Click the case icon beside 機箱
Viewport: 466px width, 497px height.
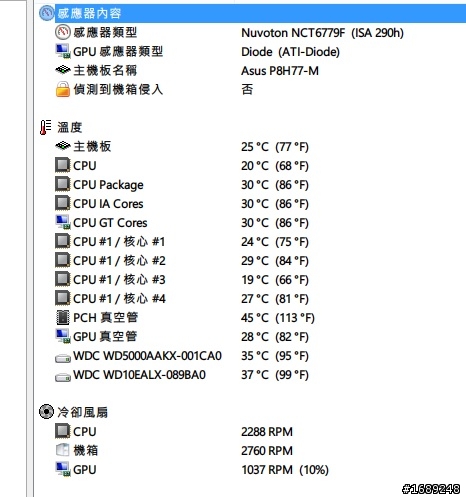click(x=63, y=450)
